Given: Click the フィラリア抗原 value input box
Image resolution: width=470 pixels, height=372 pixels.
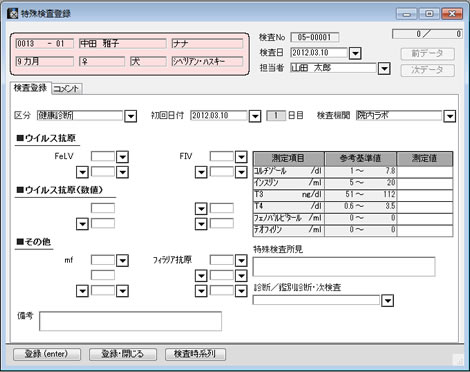Looking at the screenshot, I should point(222,260).
